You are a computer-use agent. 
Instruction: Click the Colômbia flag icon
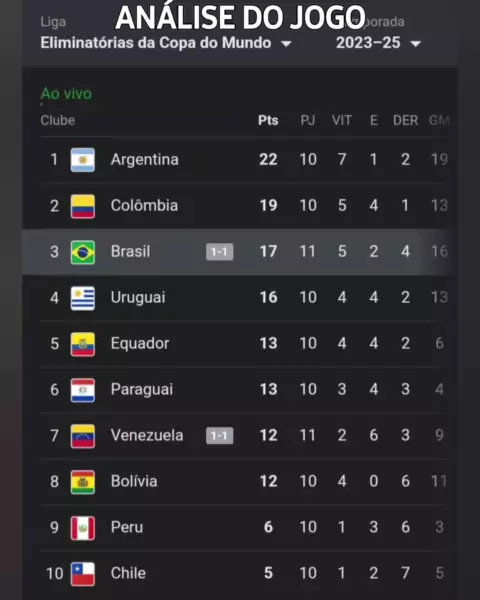point(83,206)
